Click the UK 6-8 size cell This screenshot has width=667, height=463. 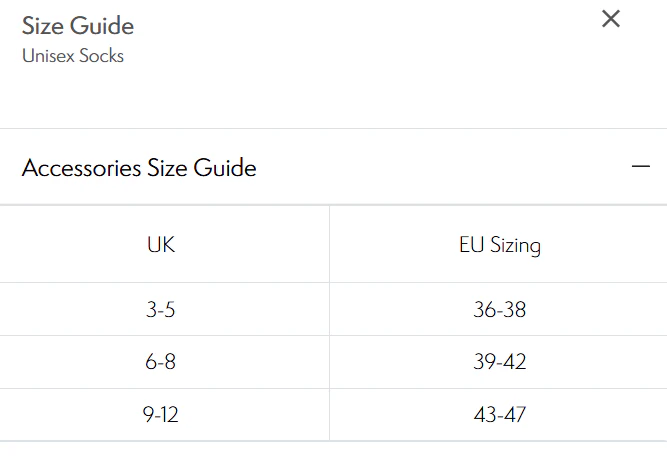click(x=160, y=362)
